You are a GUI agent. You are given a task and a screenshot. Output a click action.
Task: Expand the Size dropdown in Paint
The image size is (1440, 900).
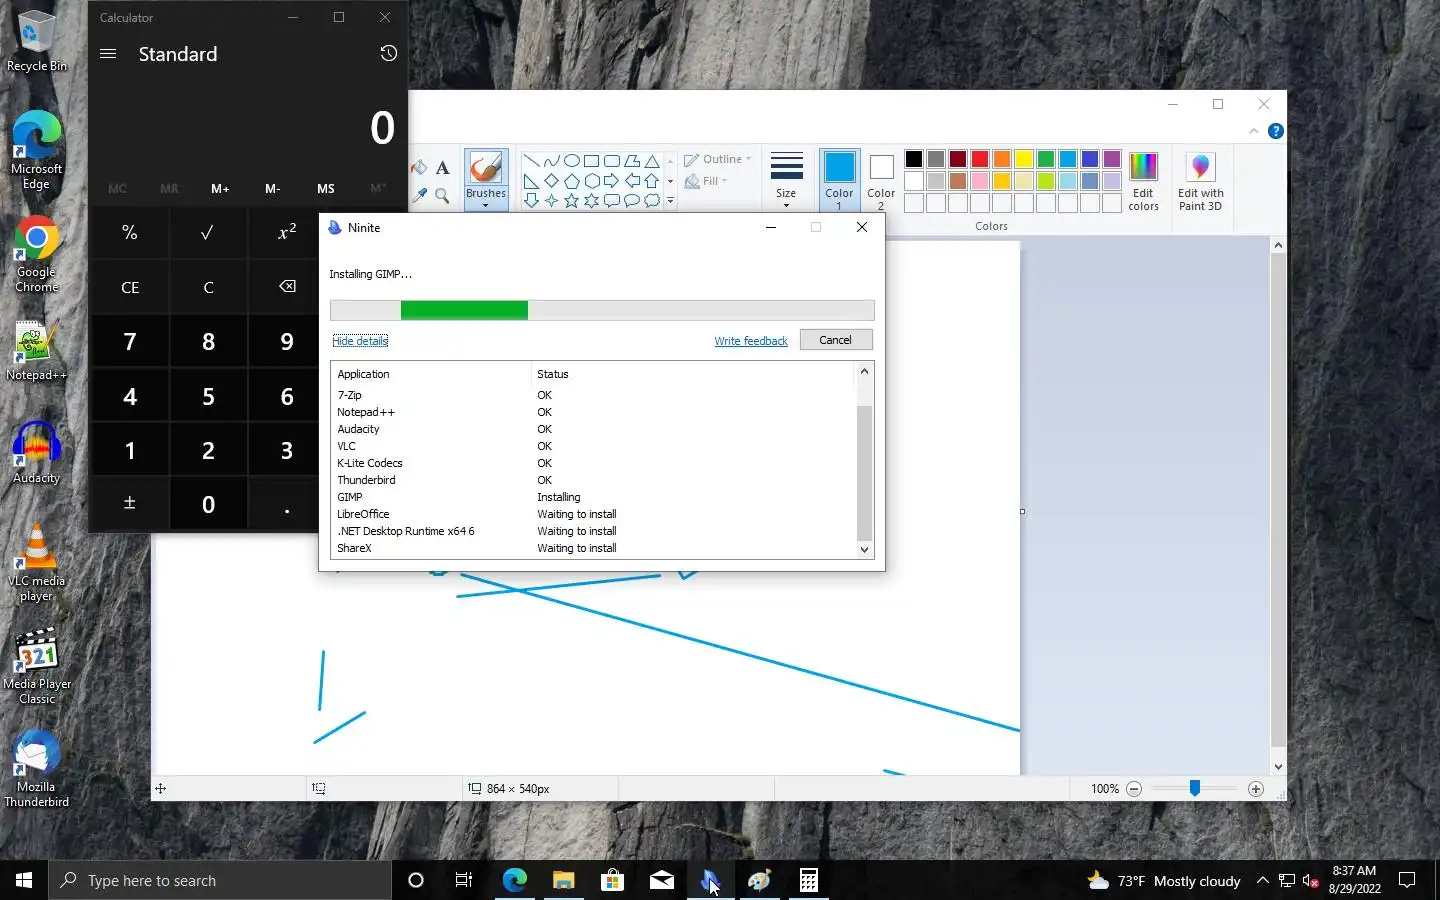click(x=786, y=205)
